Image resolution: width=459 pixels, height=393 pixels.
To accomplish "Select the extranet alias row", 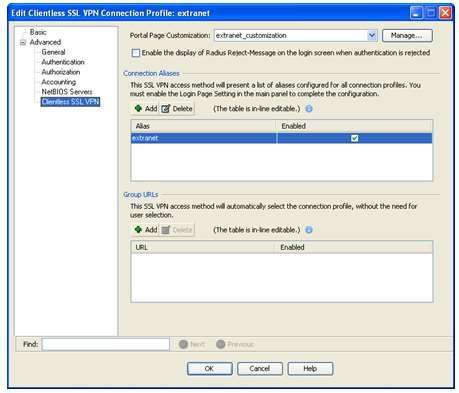I will [x=282, y=138].
